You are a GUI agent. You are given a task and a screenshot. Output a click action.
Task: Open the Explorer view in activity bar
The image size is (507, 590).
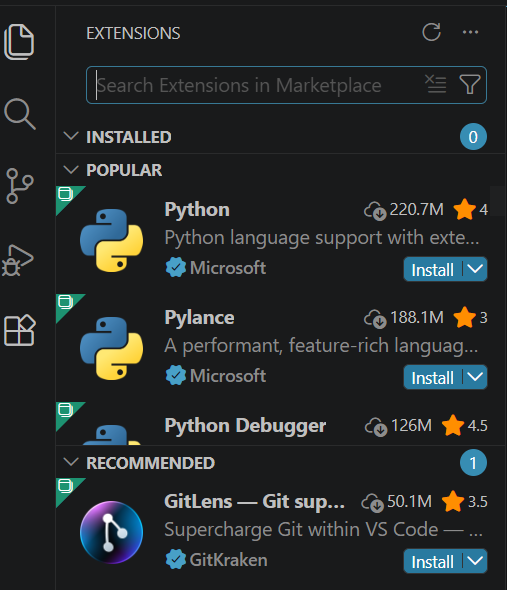coord(19,42)
